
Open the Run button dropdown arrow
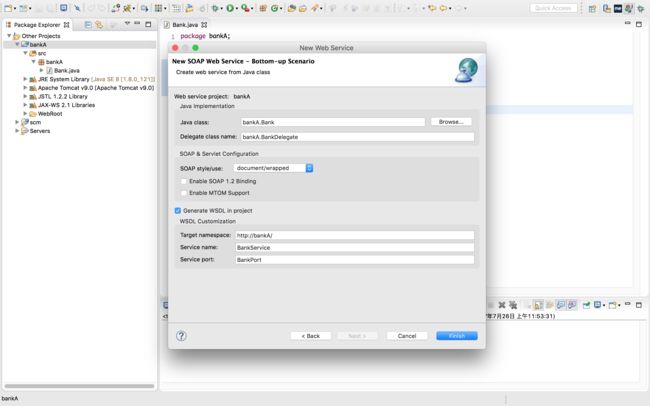[x=236, y=8]
